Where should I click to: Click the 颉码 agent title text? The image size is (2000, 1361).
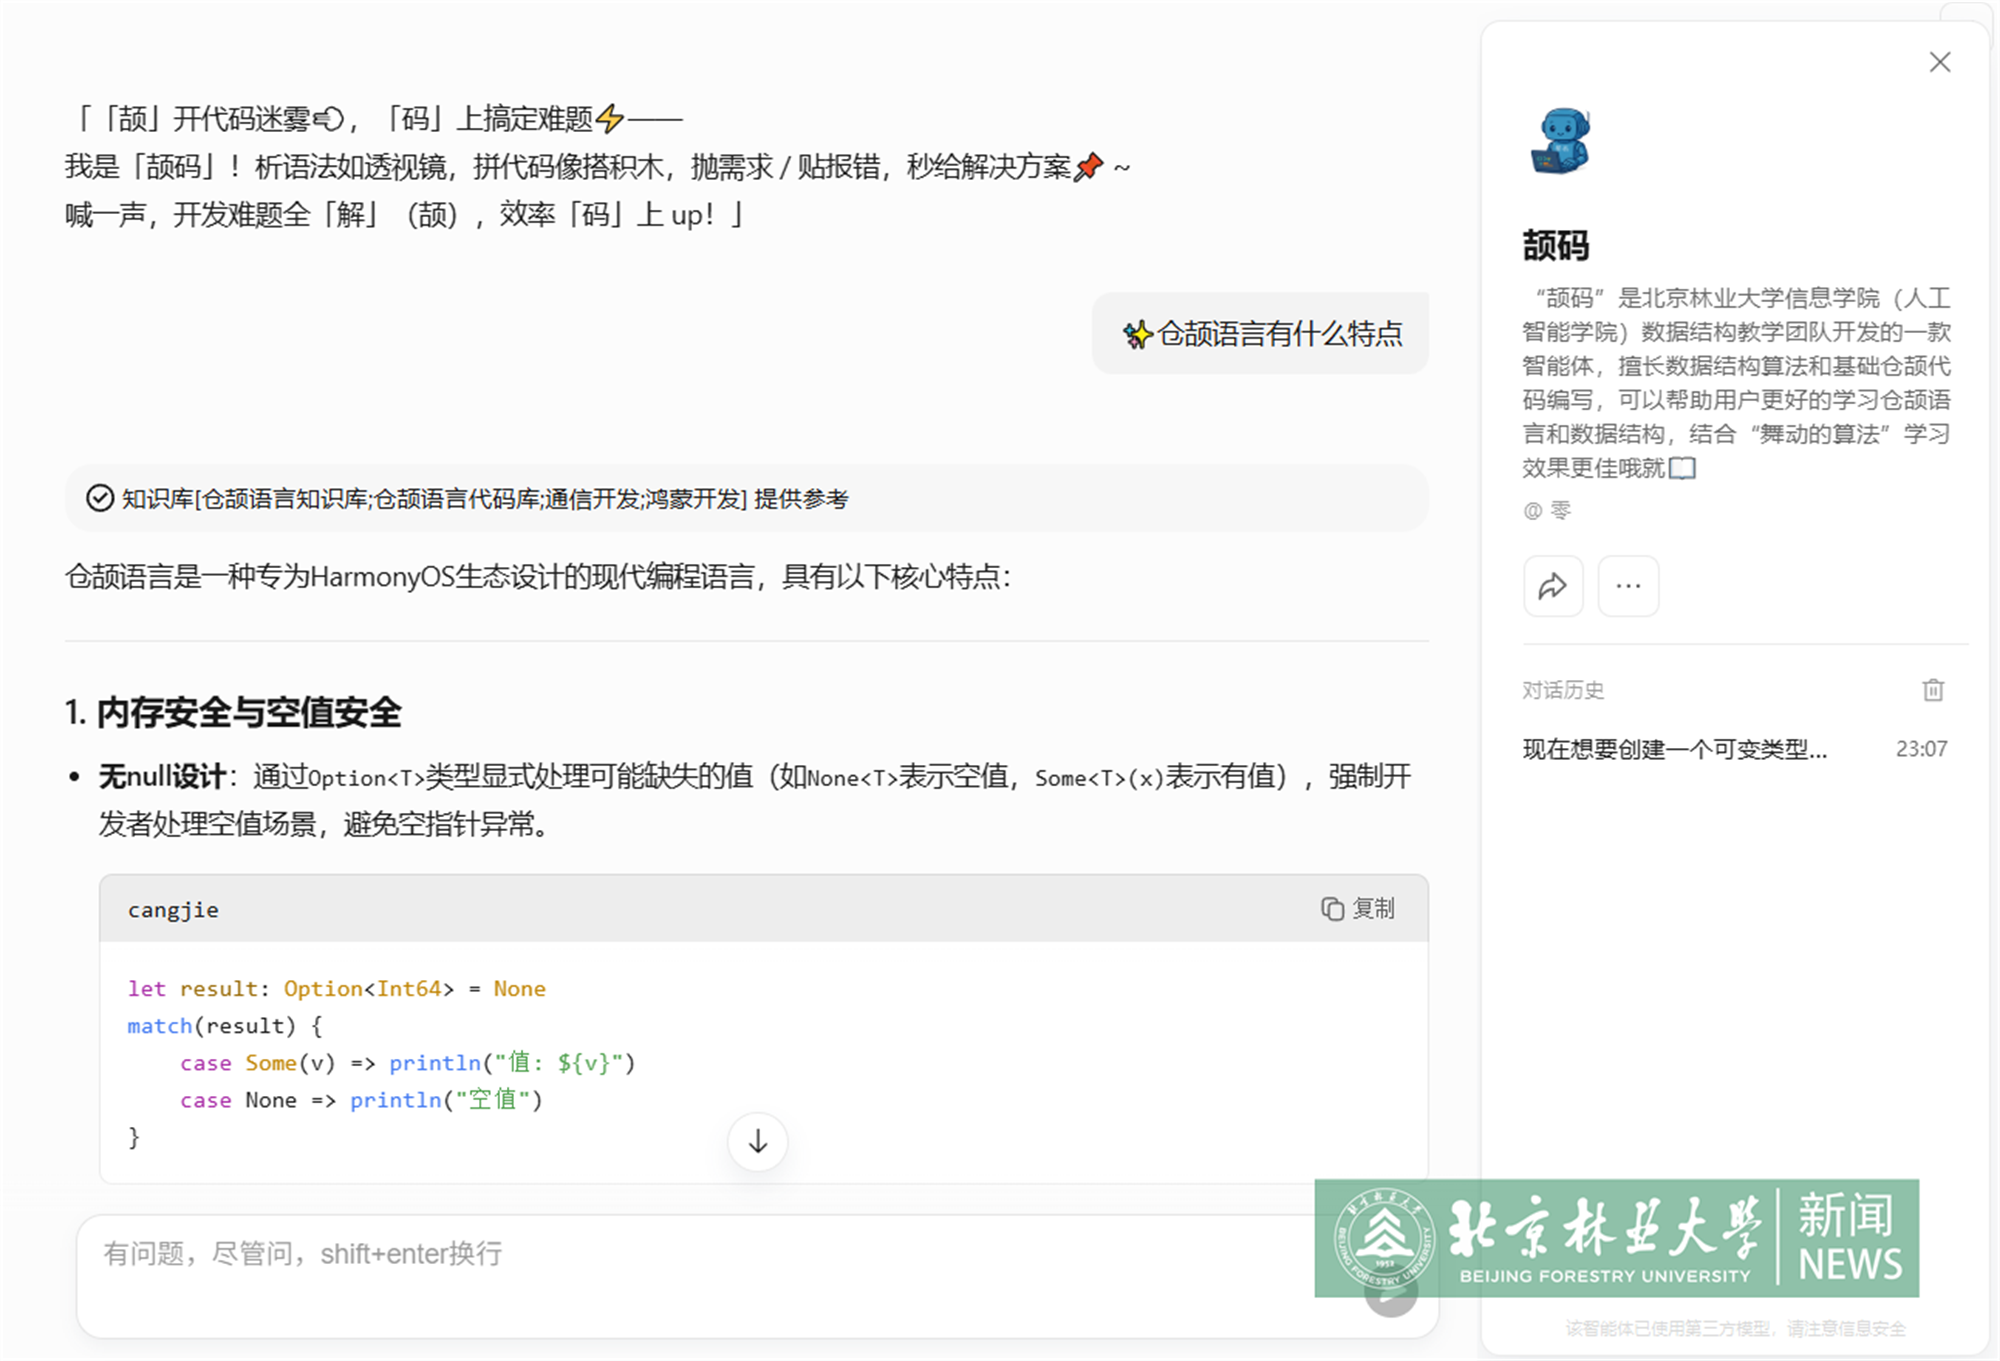pyautogui.click(x=1555, y=246)
